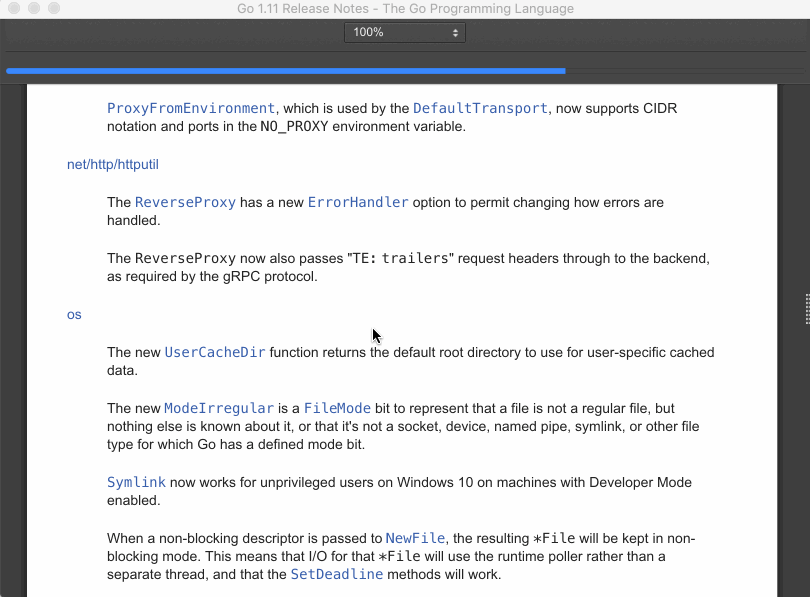This screenshot has height=597, width=810.
Task: Click the NO_PROXY code text
Action: pos(294,127)
